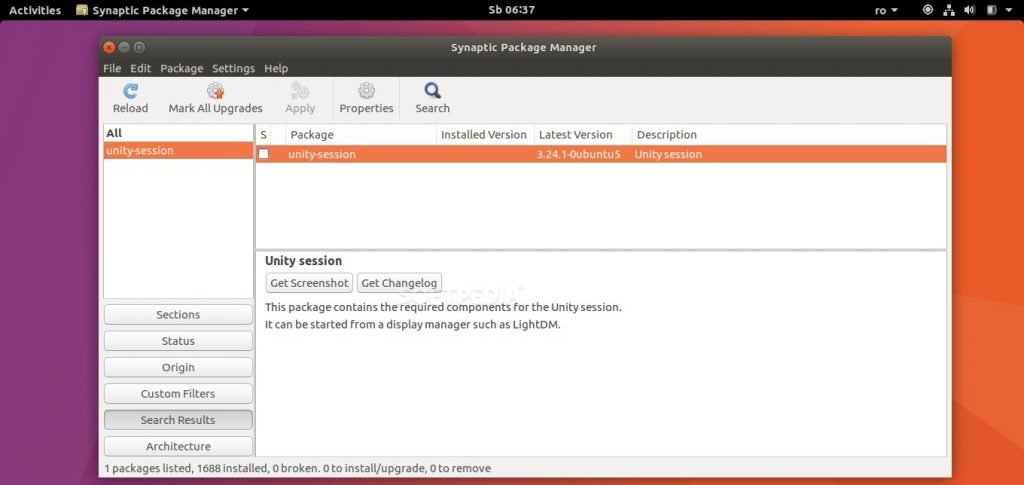Open the 'ro' keyboard layout dropdown
Screen dimensions: 1024x485
[x=886, y=10]
